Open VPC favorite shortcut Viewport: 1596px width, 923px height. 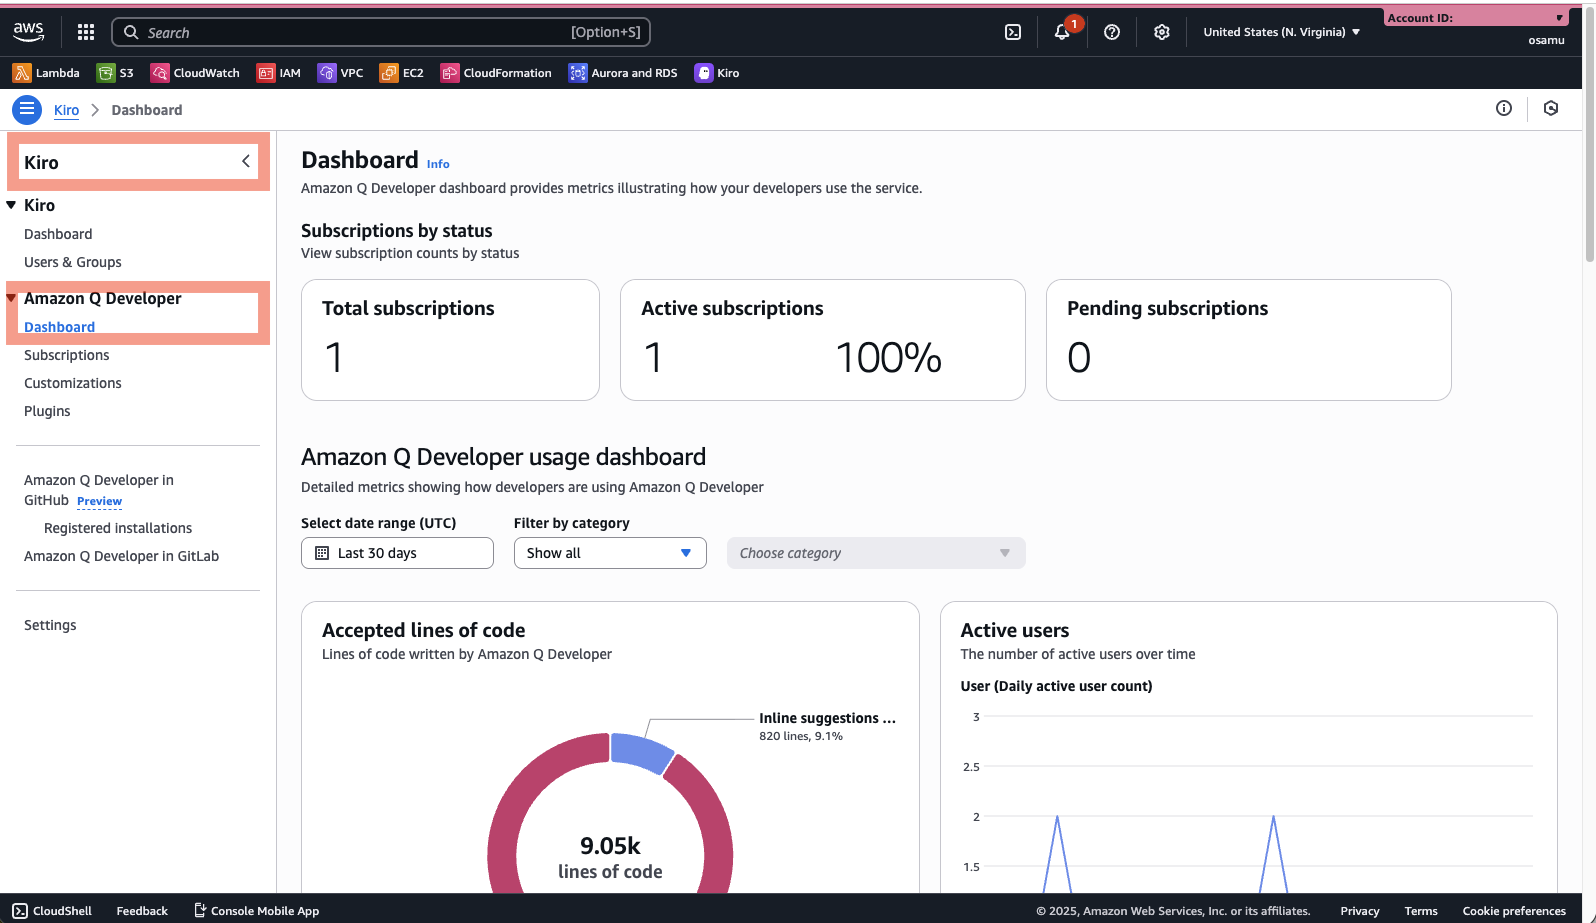(340, 73)
